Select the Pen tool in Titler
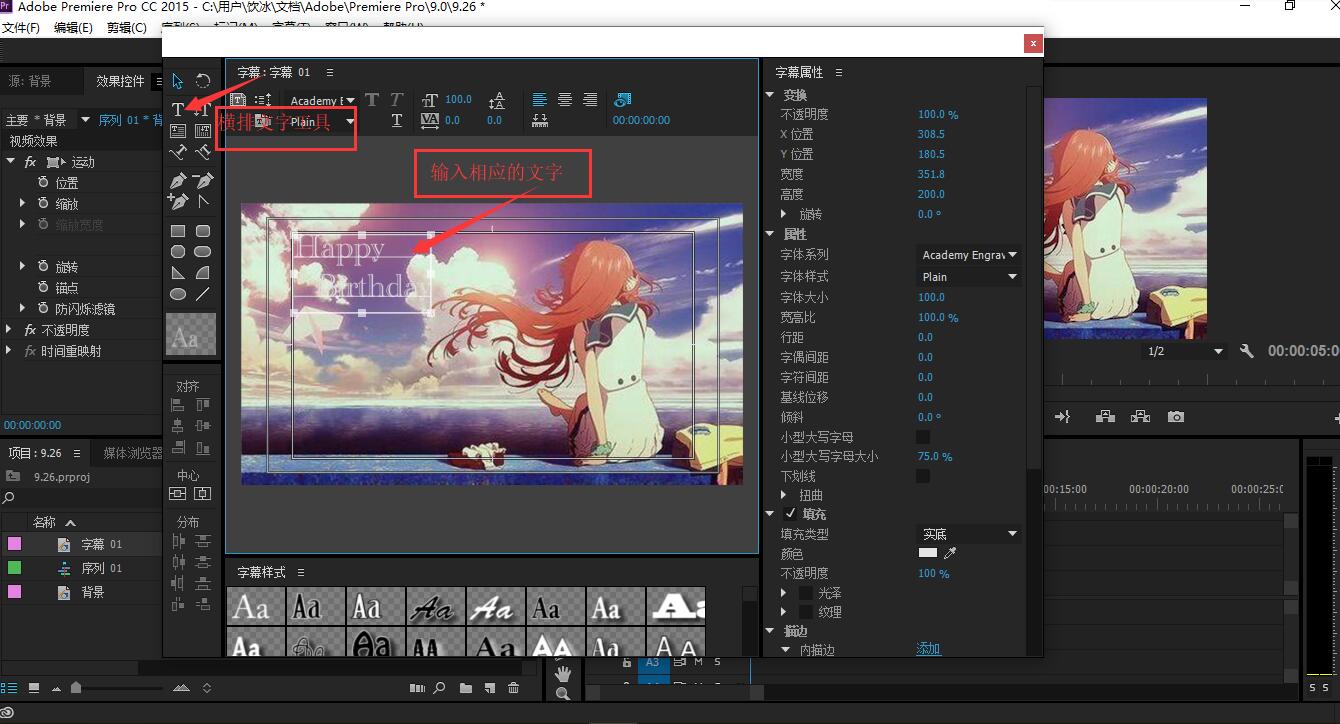Image resolution: width=1340 pixels, height=724 pixels. coord(178,181)
